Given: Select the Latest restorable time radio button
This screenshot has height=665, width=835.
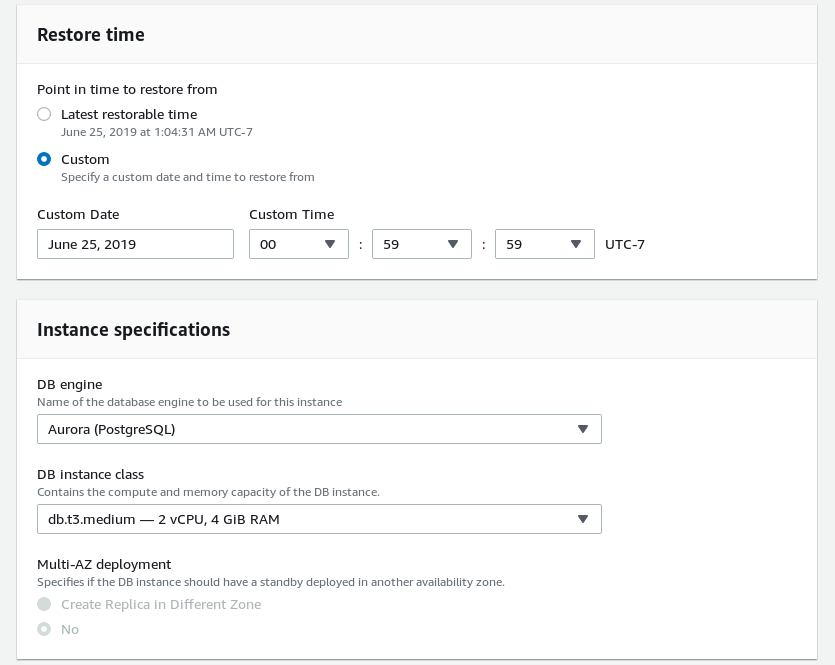Looking at the screenshot, I should tap(44, 114).
